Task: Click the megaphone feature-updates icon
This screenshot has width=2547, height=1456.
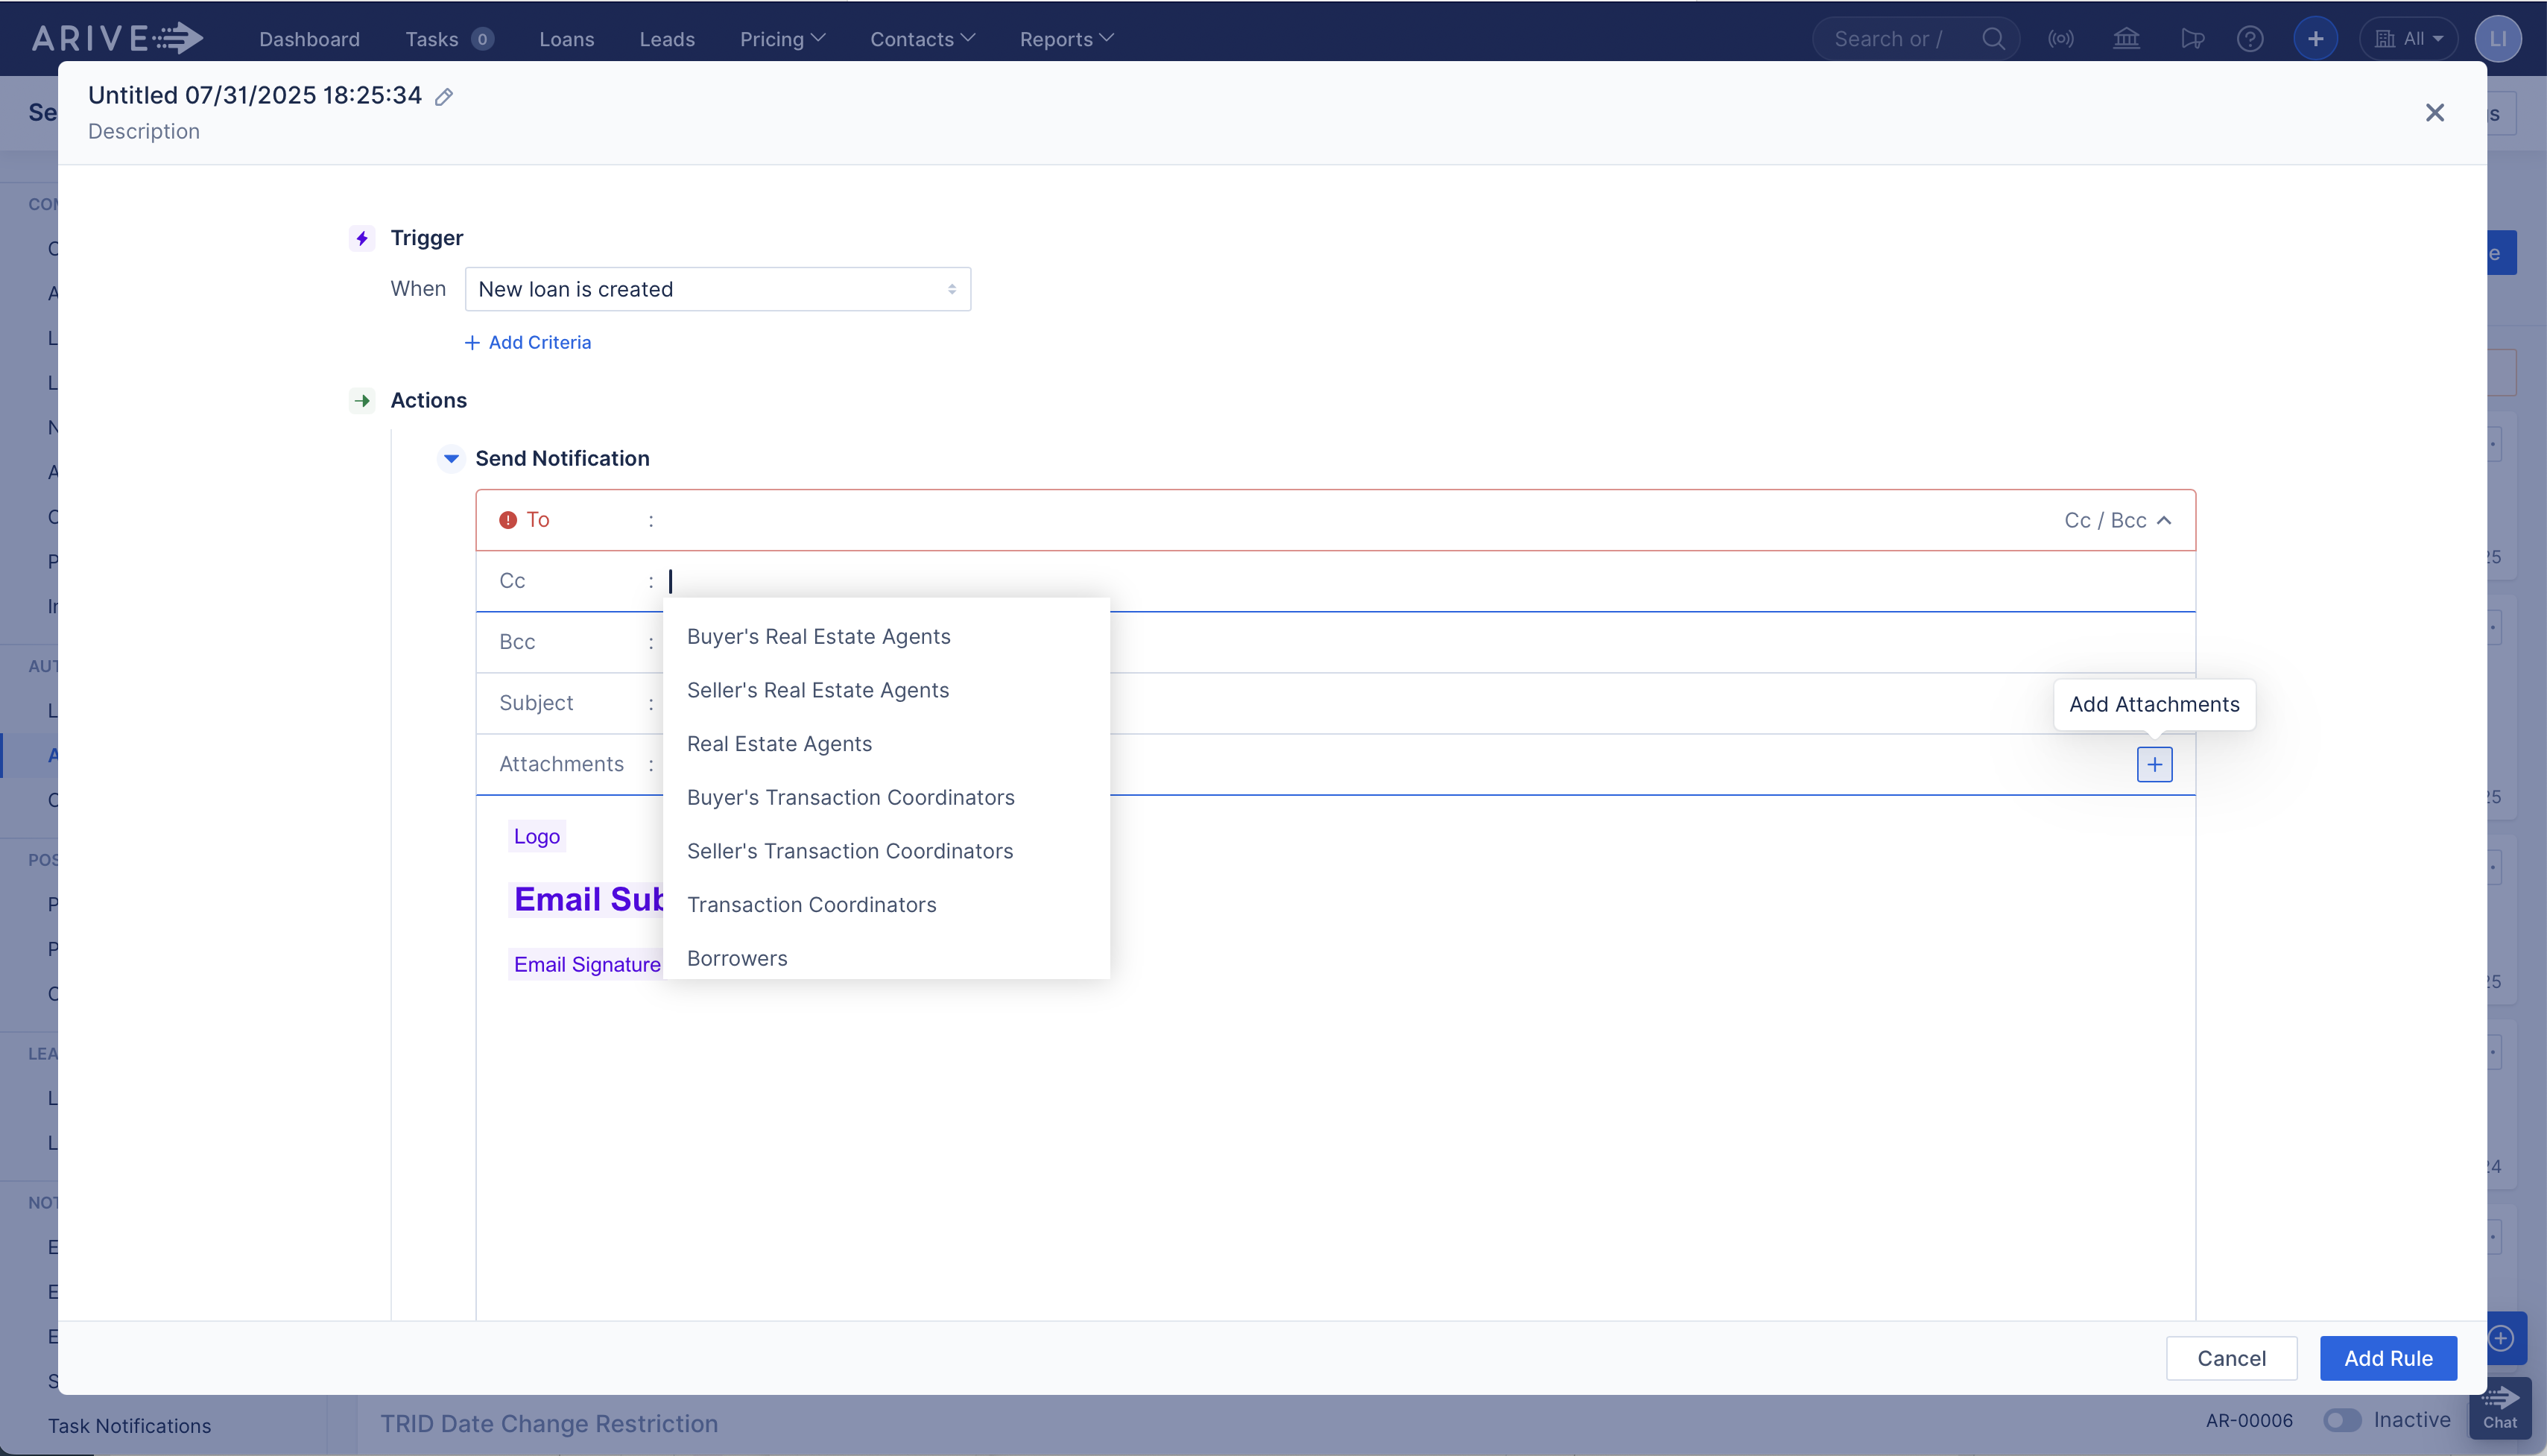Action: [x=2191, y=38]
